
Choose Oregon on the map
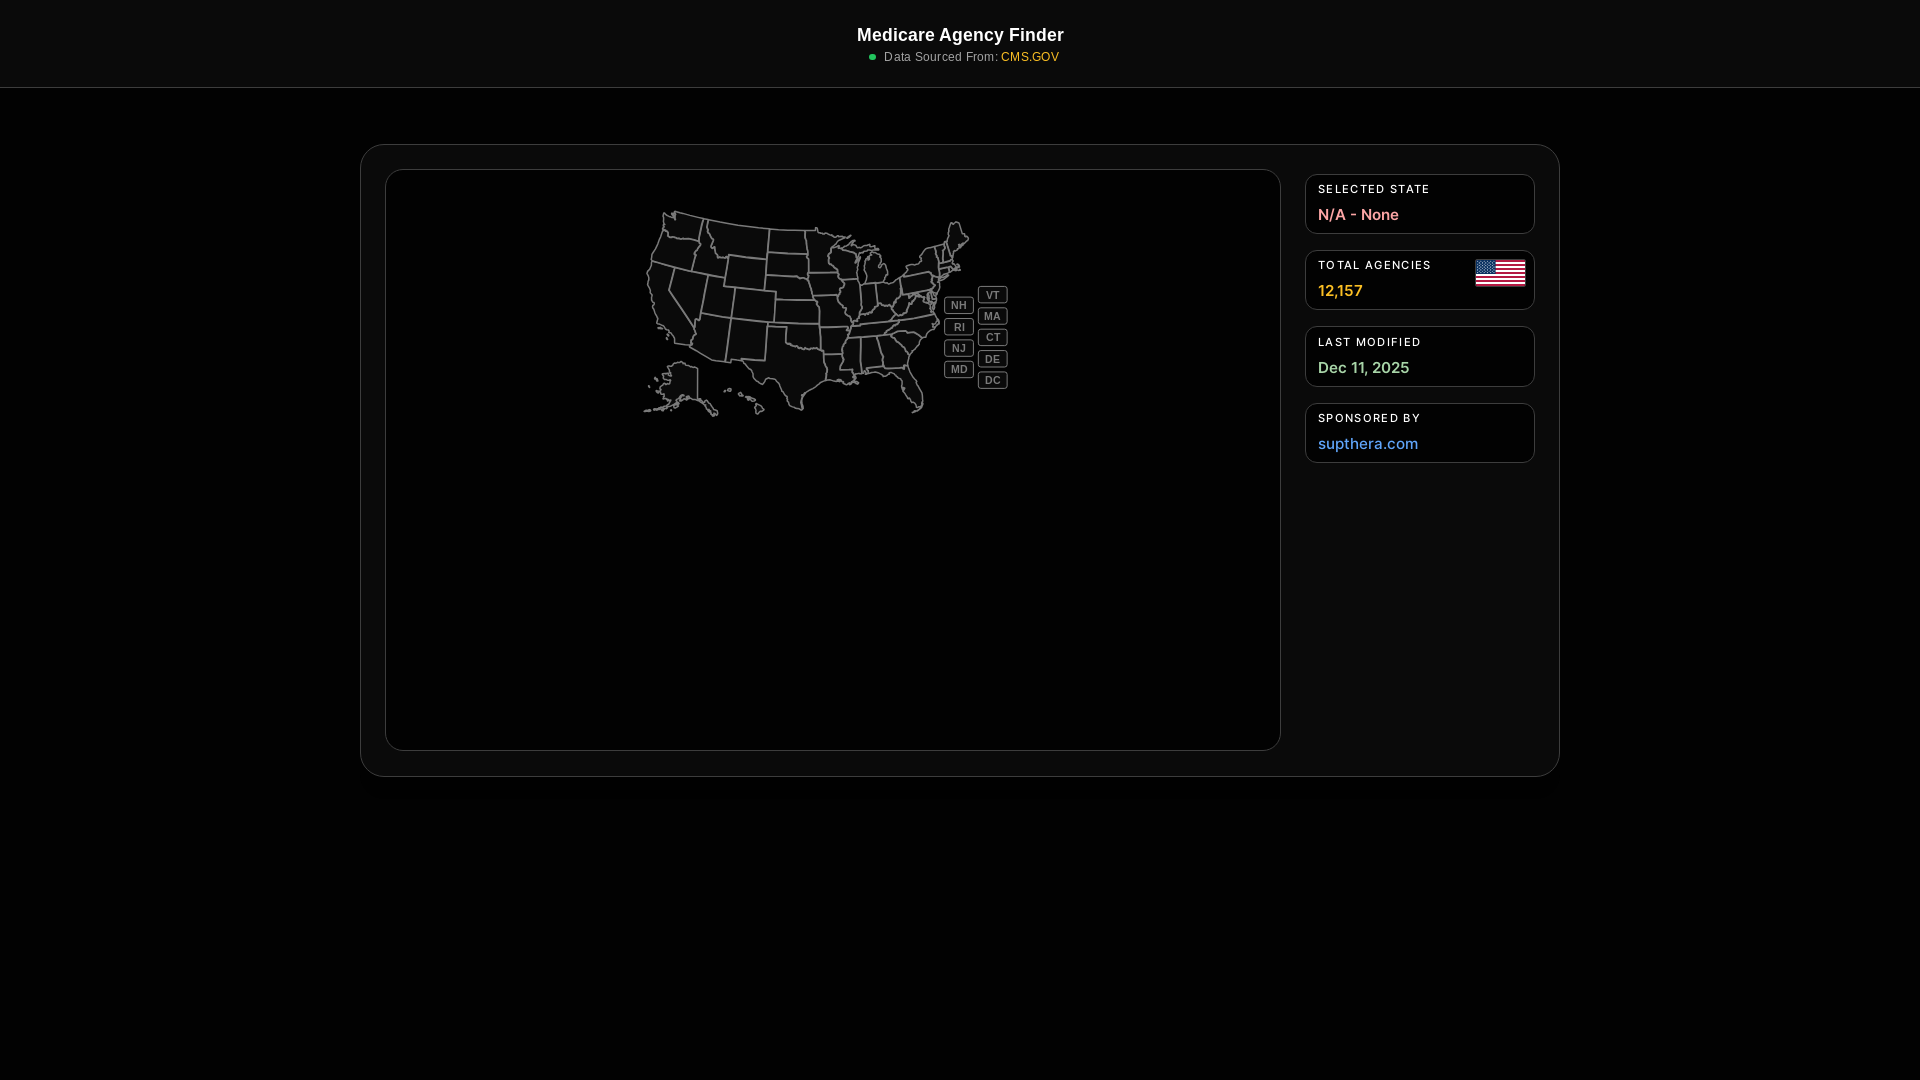coord(675,253)
